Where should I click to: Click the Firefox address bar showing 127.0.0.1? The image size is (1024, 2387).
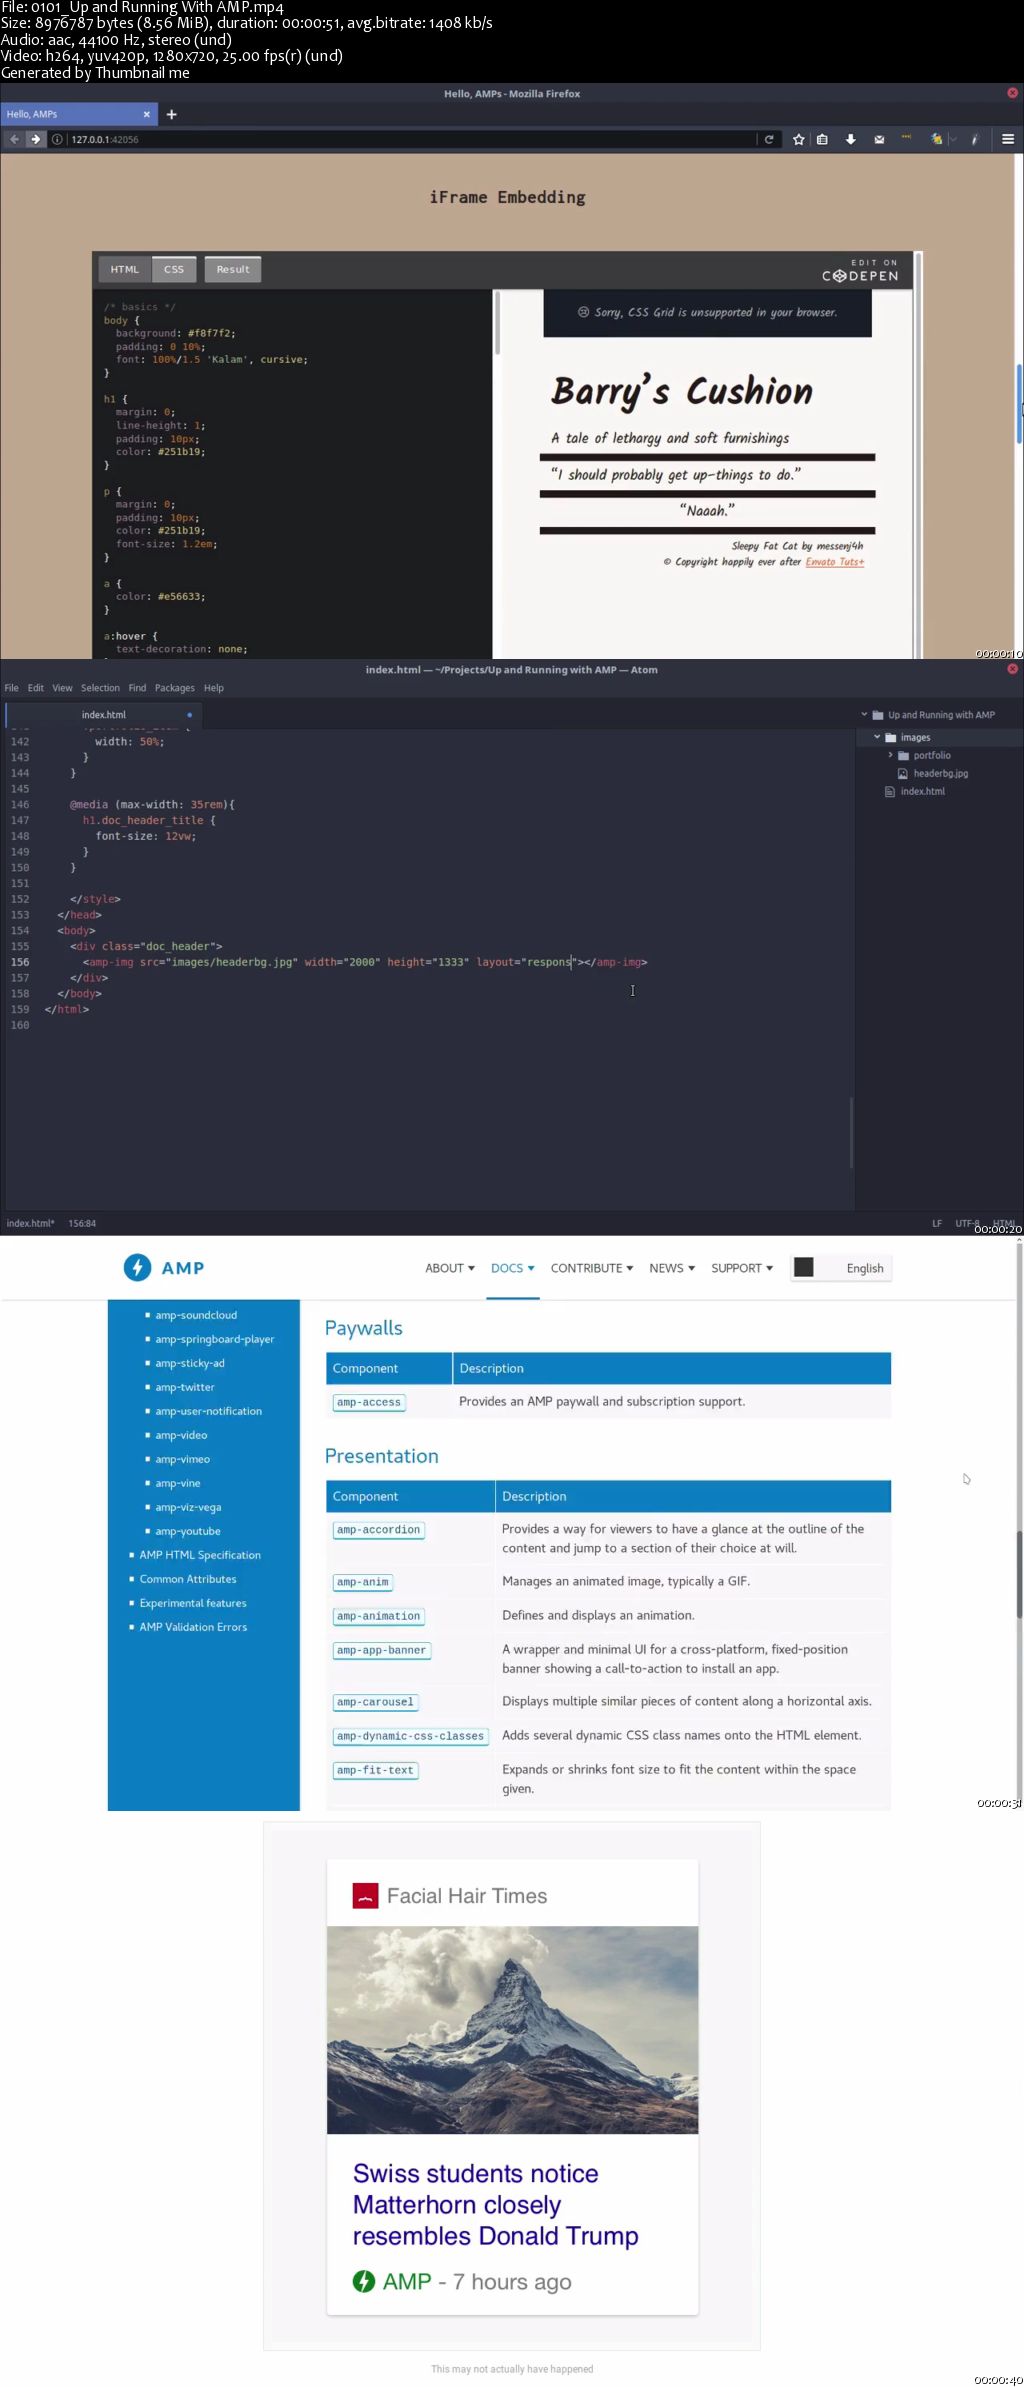tap(410, 139)
